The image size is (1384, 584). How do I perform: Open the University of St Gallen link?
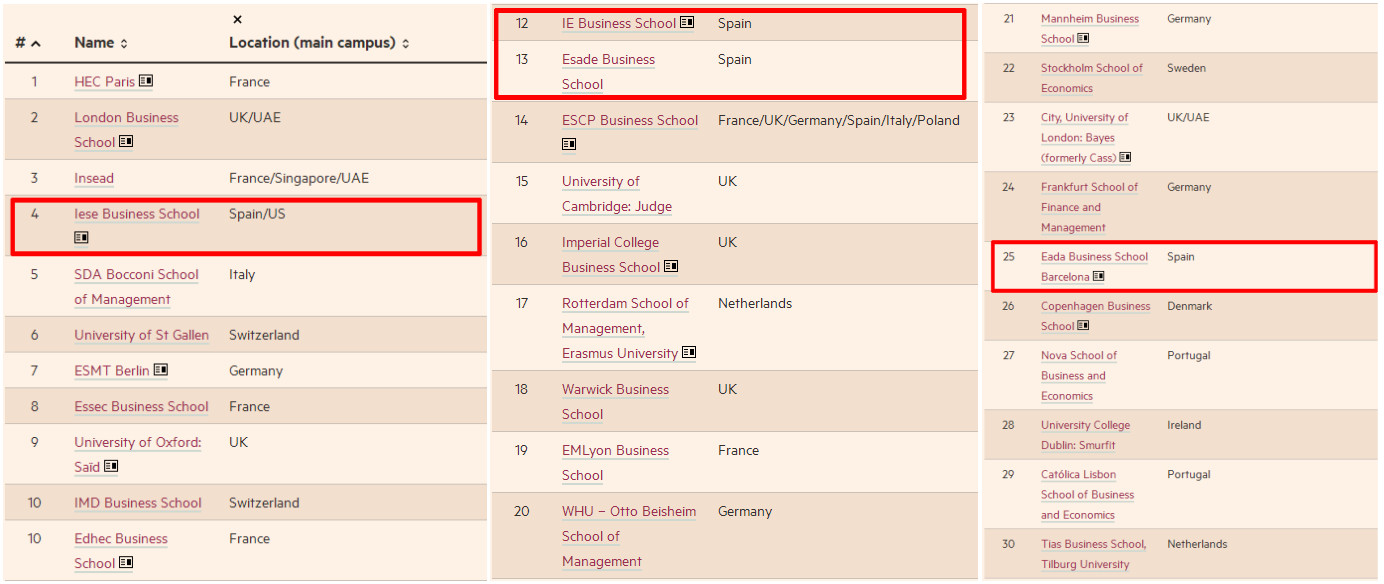[x=141, y=335]
